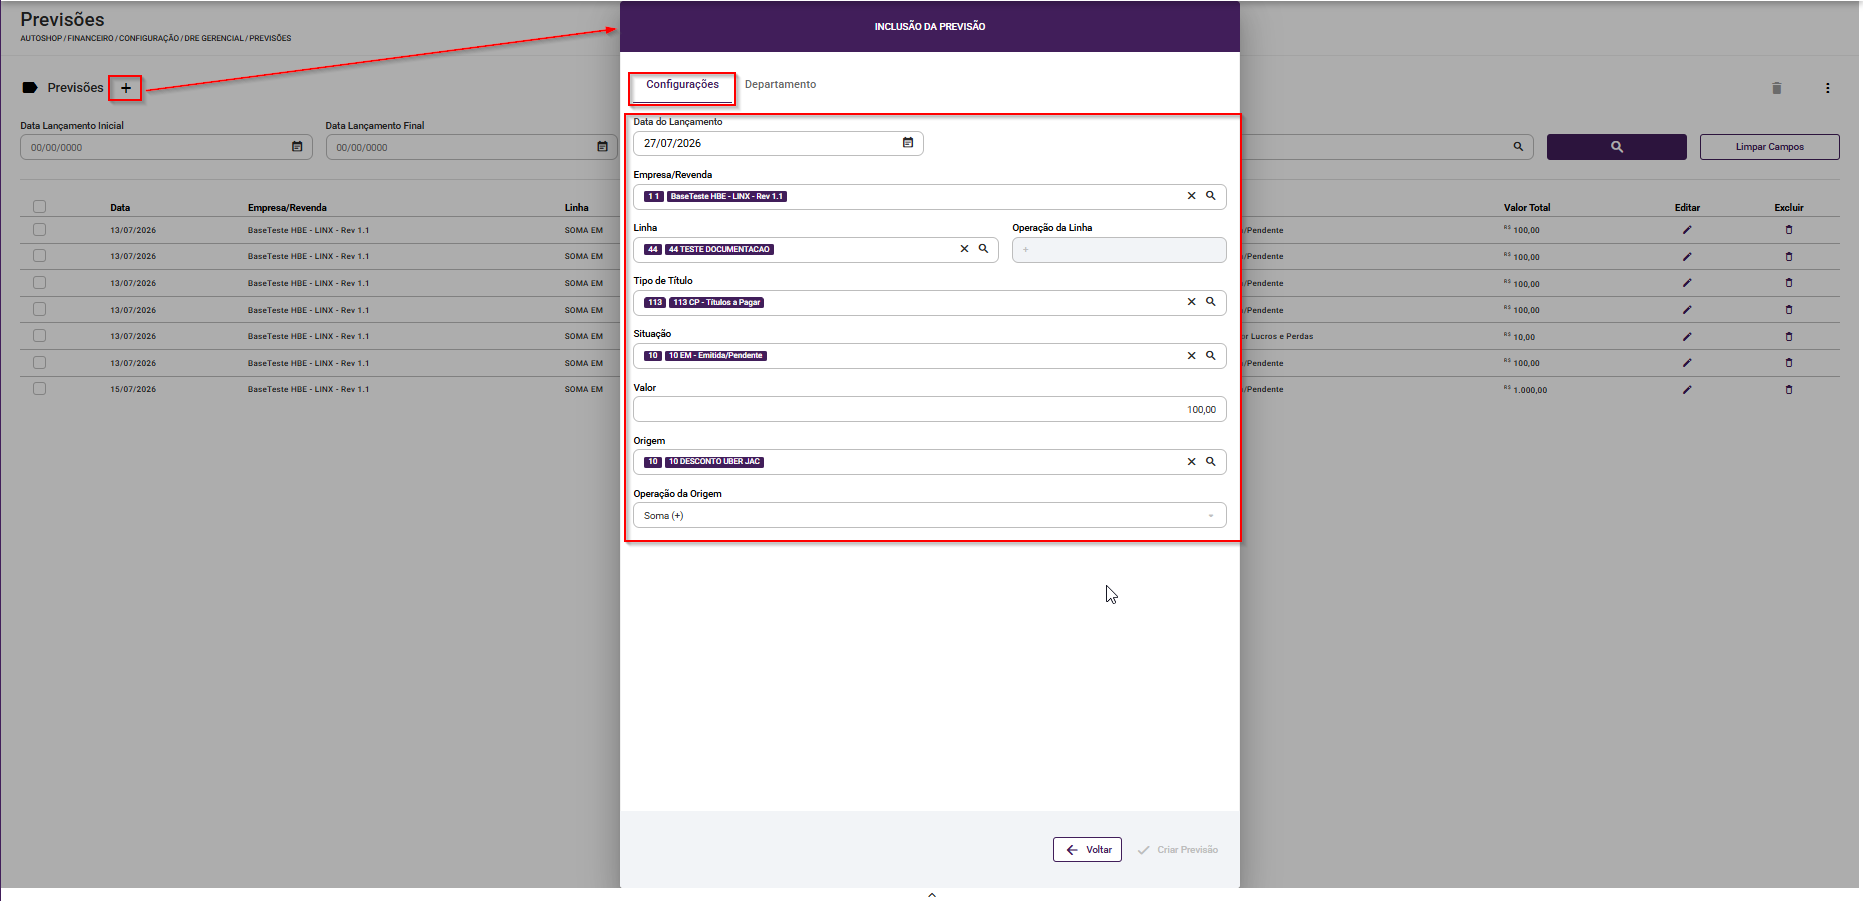Click magnifier inside background filter field
This screenshot has width=1863, height=901.
pyautogui.click(x=1518, y=147)
